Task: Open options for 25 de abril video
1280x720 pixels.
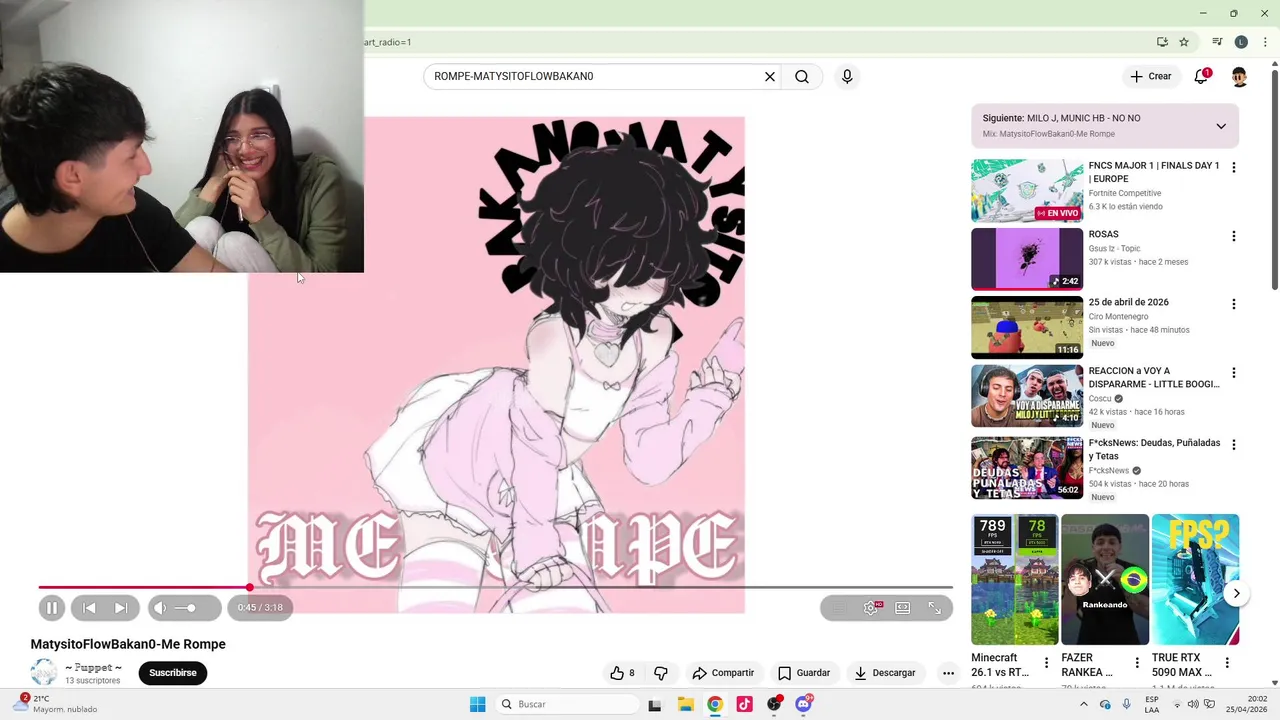Action: (1233, 304)
